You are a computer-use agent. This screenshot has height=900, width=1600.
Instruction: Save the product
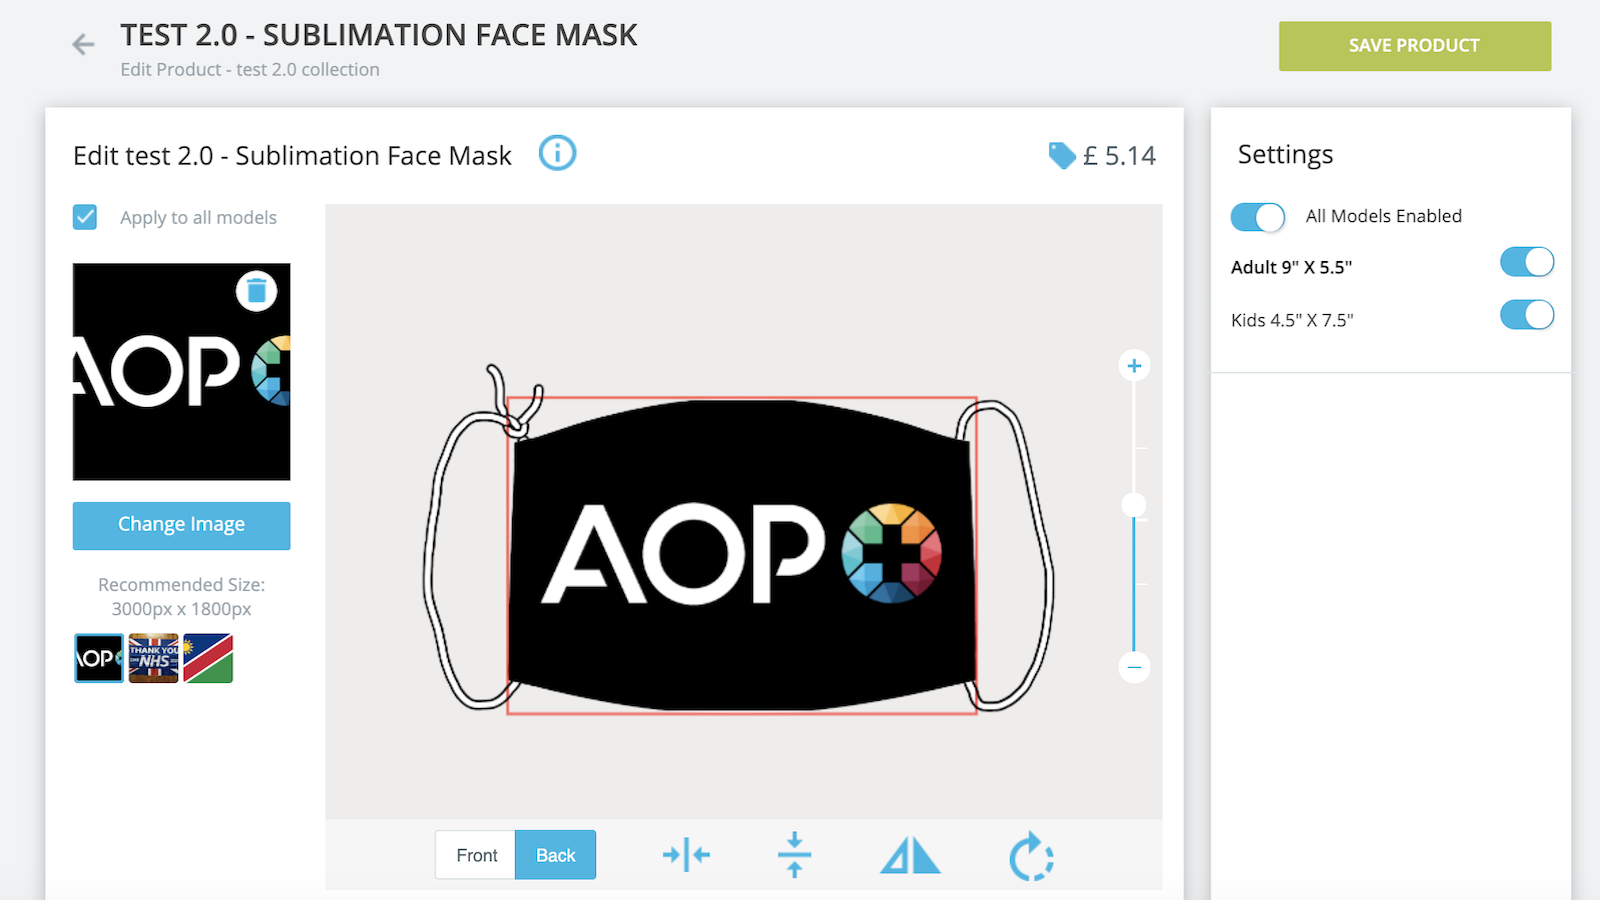coord(1414,45)
